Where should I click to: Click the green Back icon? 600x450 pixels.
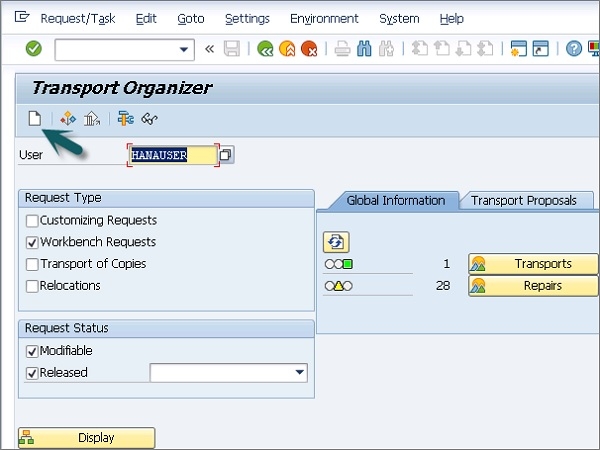(265, 49)
